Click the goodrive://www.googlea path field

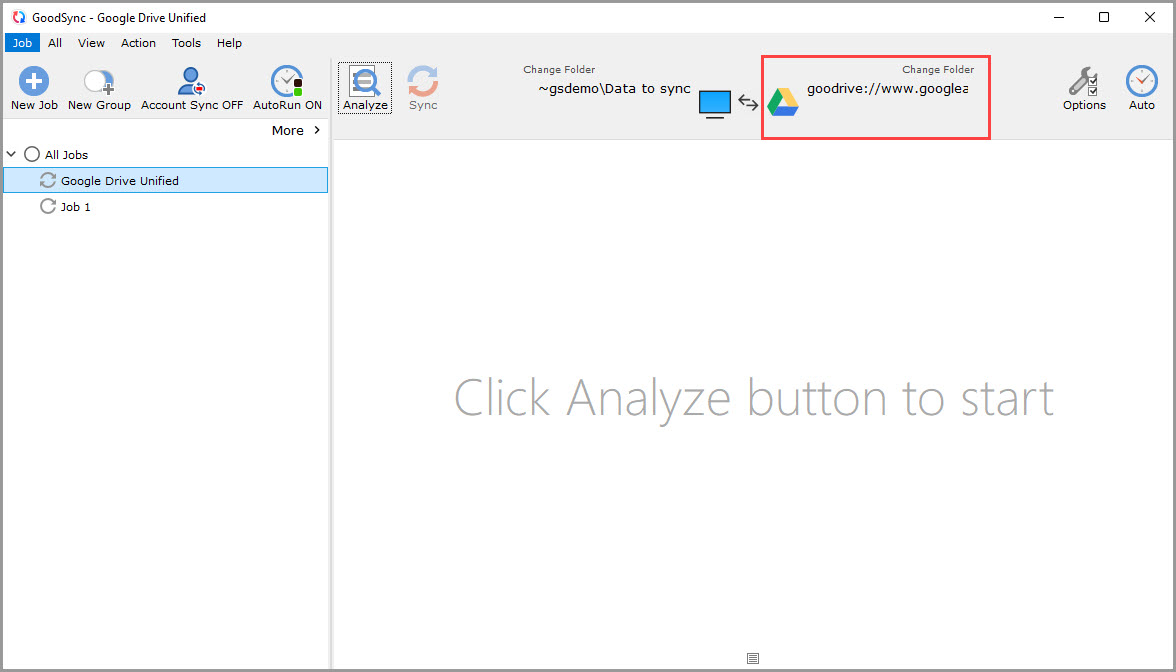(887, 88)
